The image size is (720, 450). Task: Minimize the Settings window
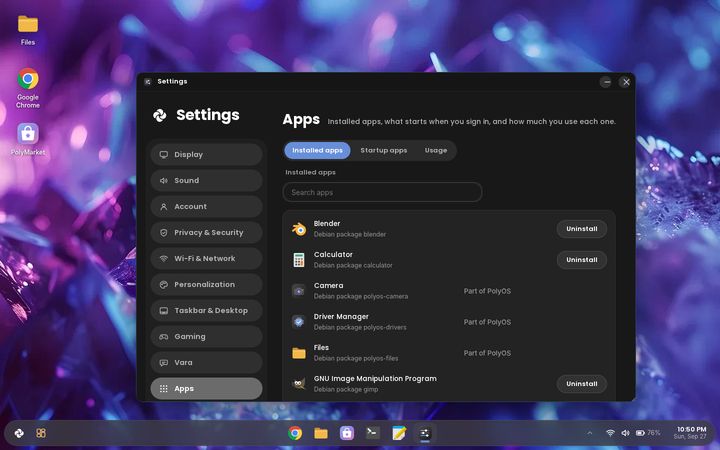coord(606,82)
